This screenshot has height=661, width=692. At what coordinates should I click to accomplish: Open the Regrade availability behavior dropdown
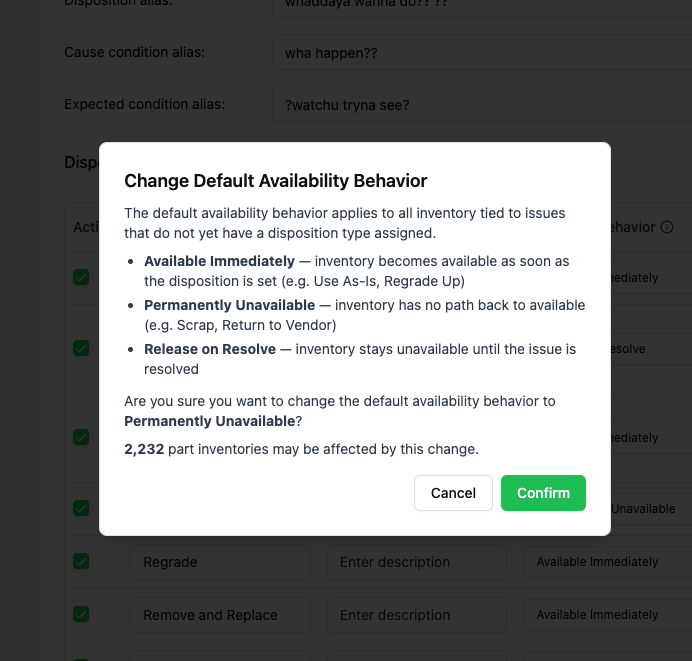pos(607,562)
